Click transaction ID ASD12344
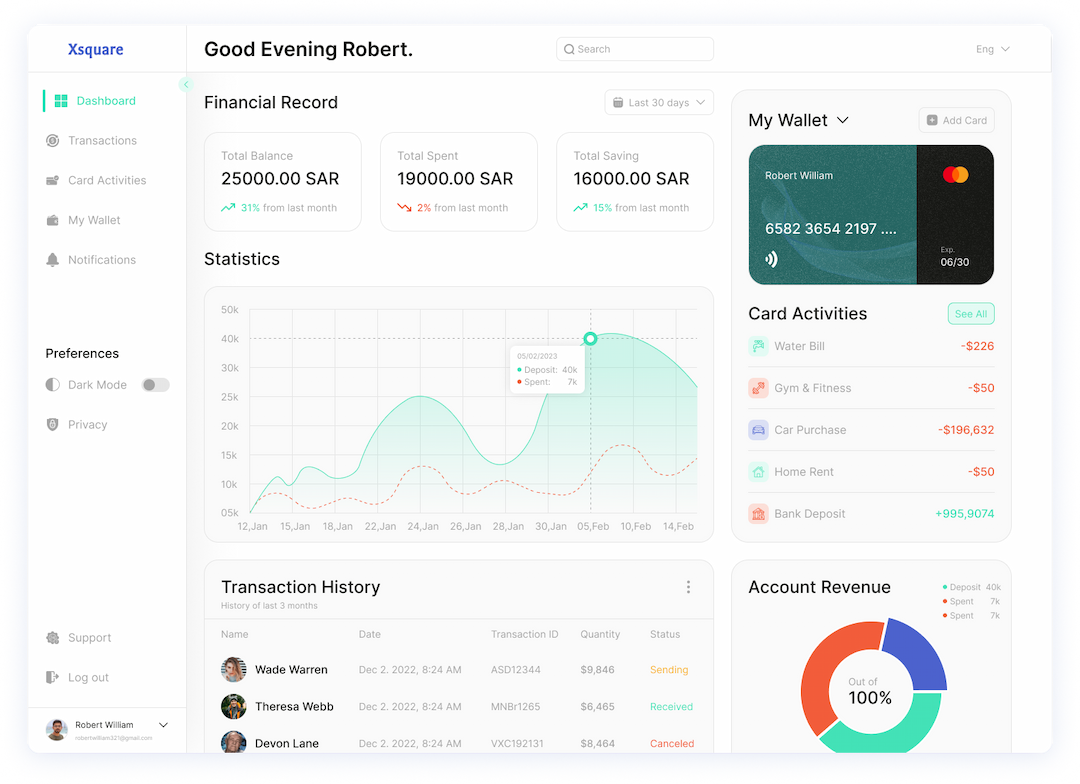This screenshot has height=784, width=1080. click(x=515, y=670)
